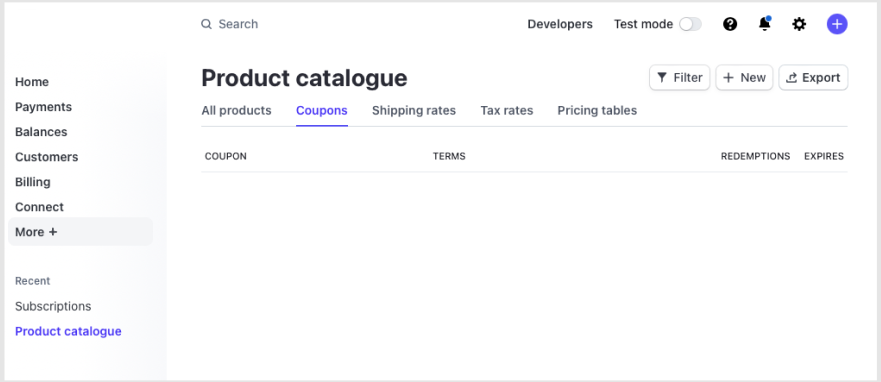Click the COUPON column header

point(225,156)
